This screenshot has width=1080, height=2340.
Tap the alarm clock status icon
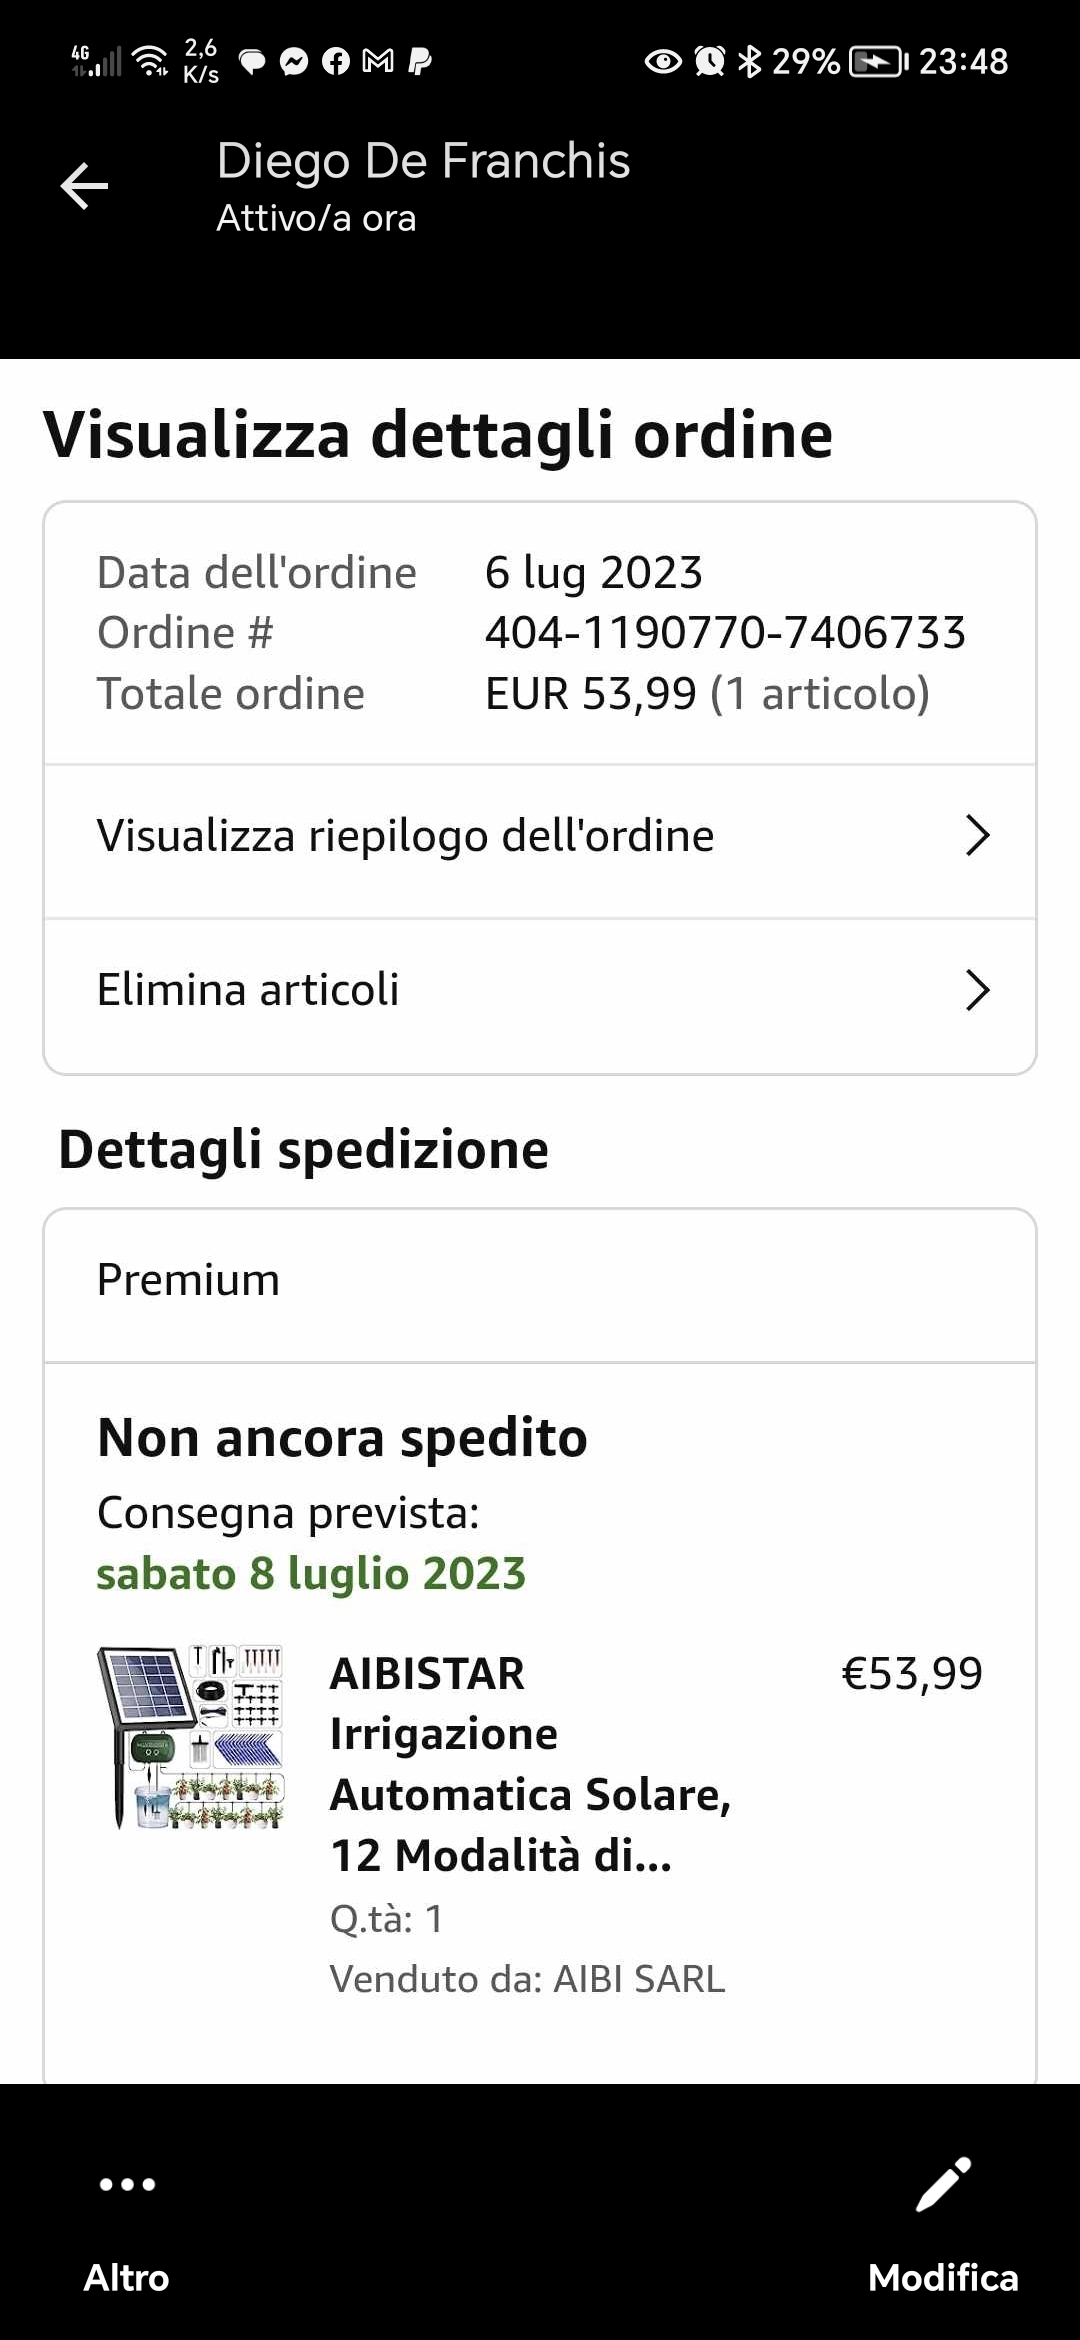(x=710, y=62)
